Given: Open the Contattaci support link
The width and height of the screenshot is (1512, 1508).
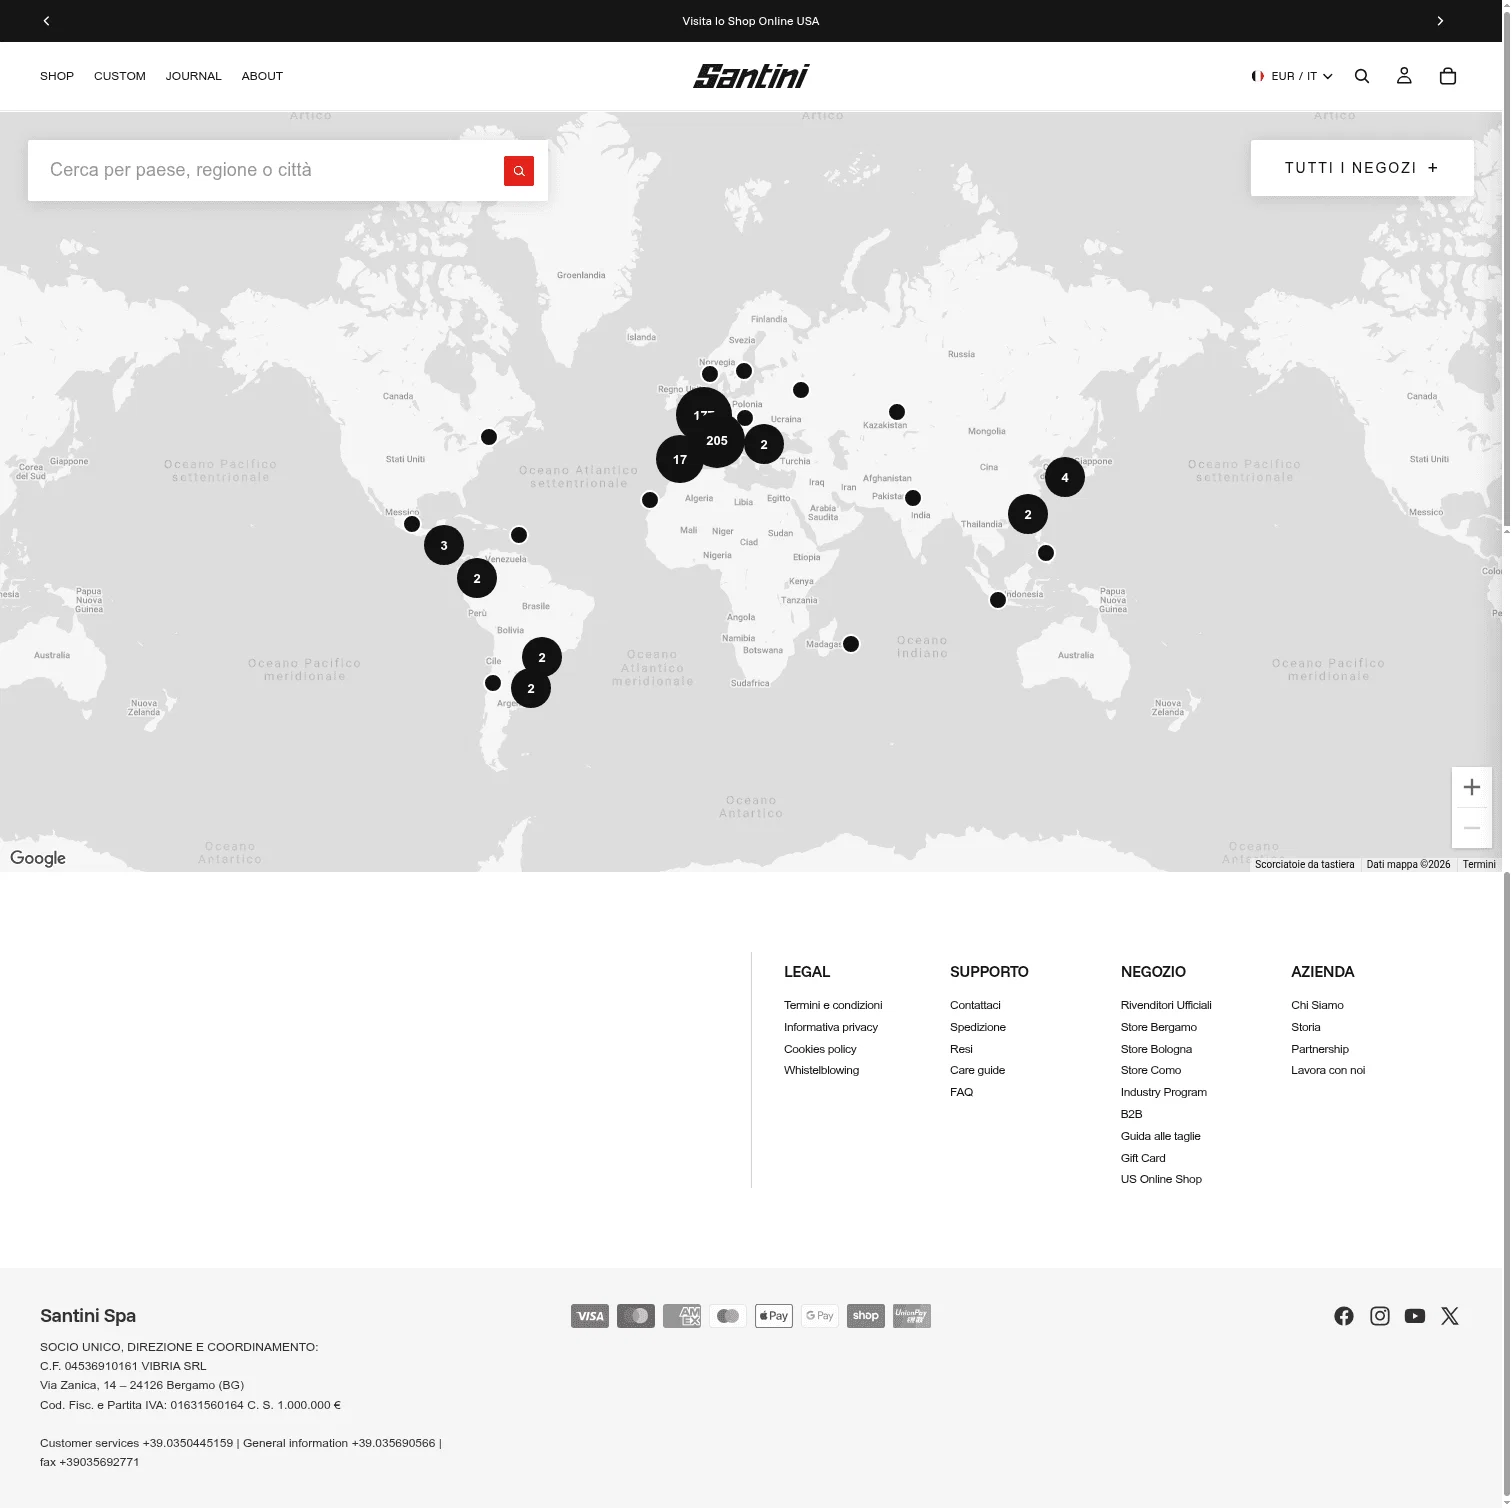Looking at the screenshot, I should [975, 1005].
